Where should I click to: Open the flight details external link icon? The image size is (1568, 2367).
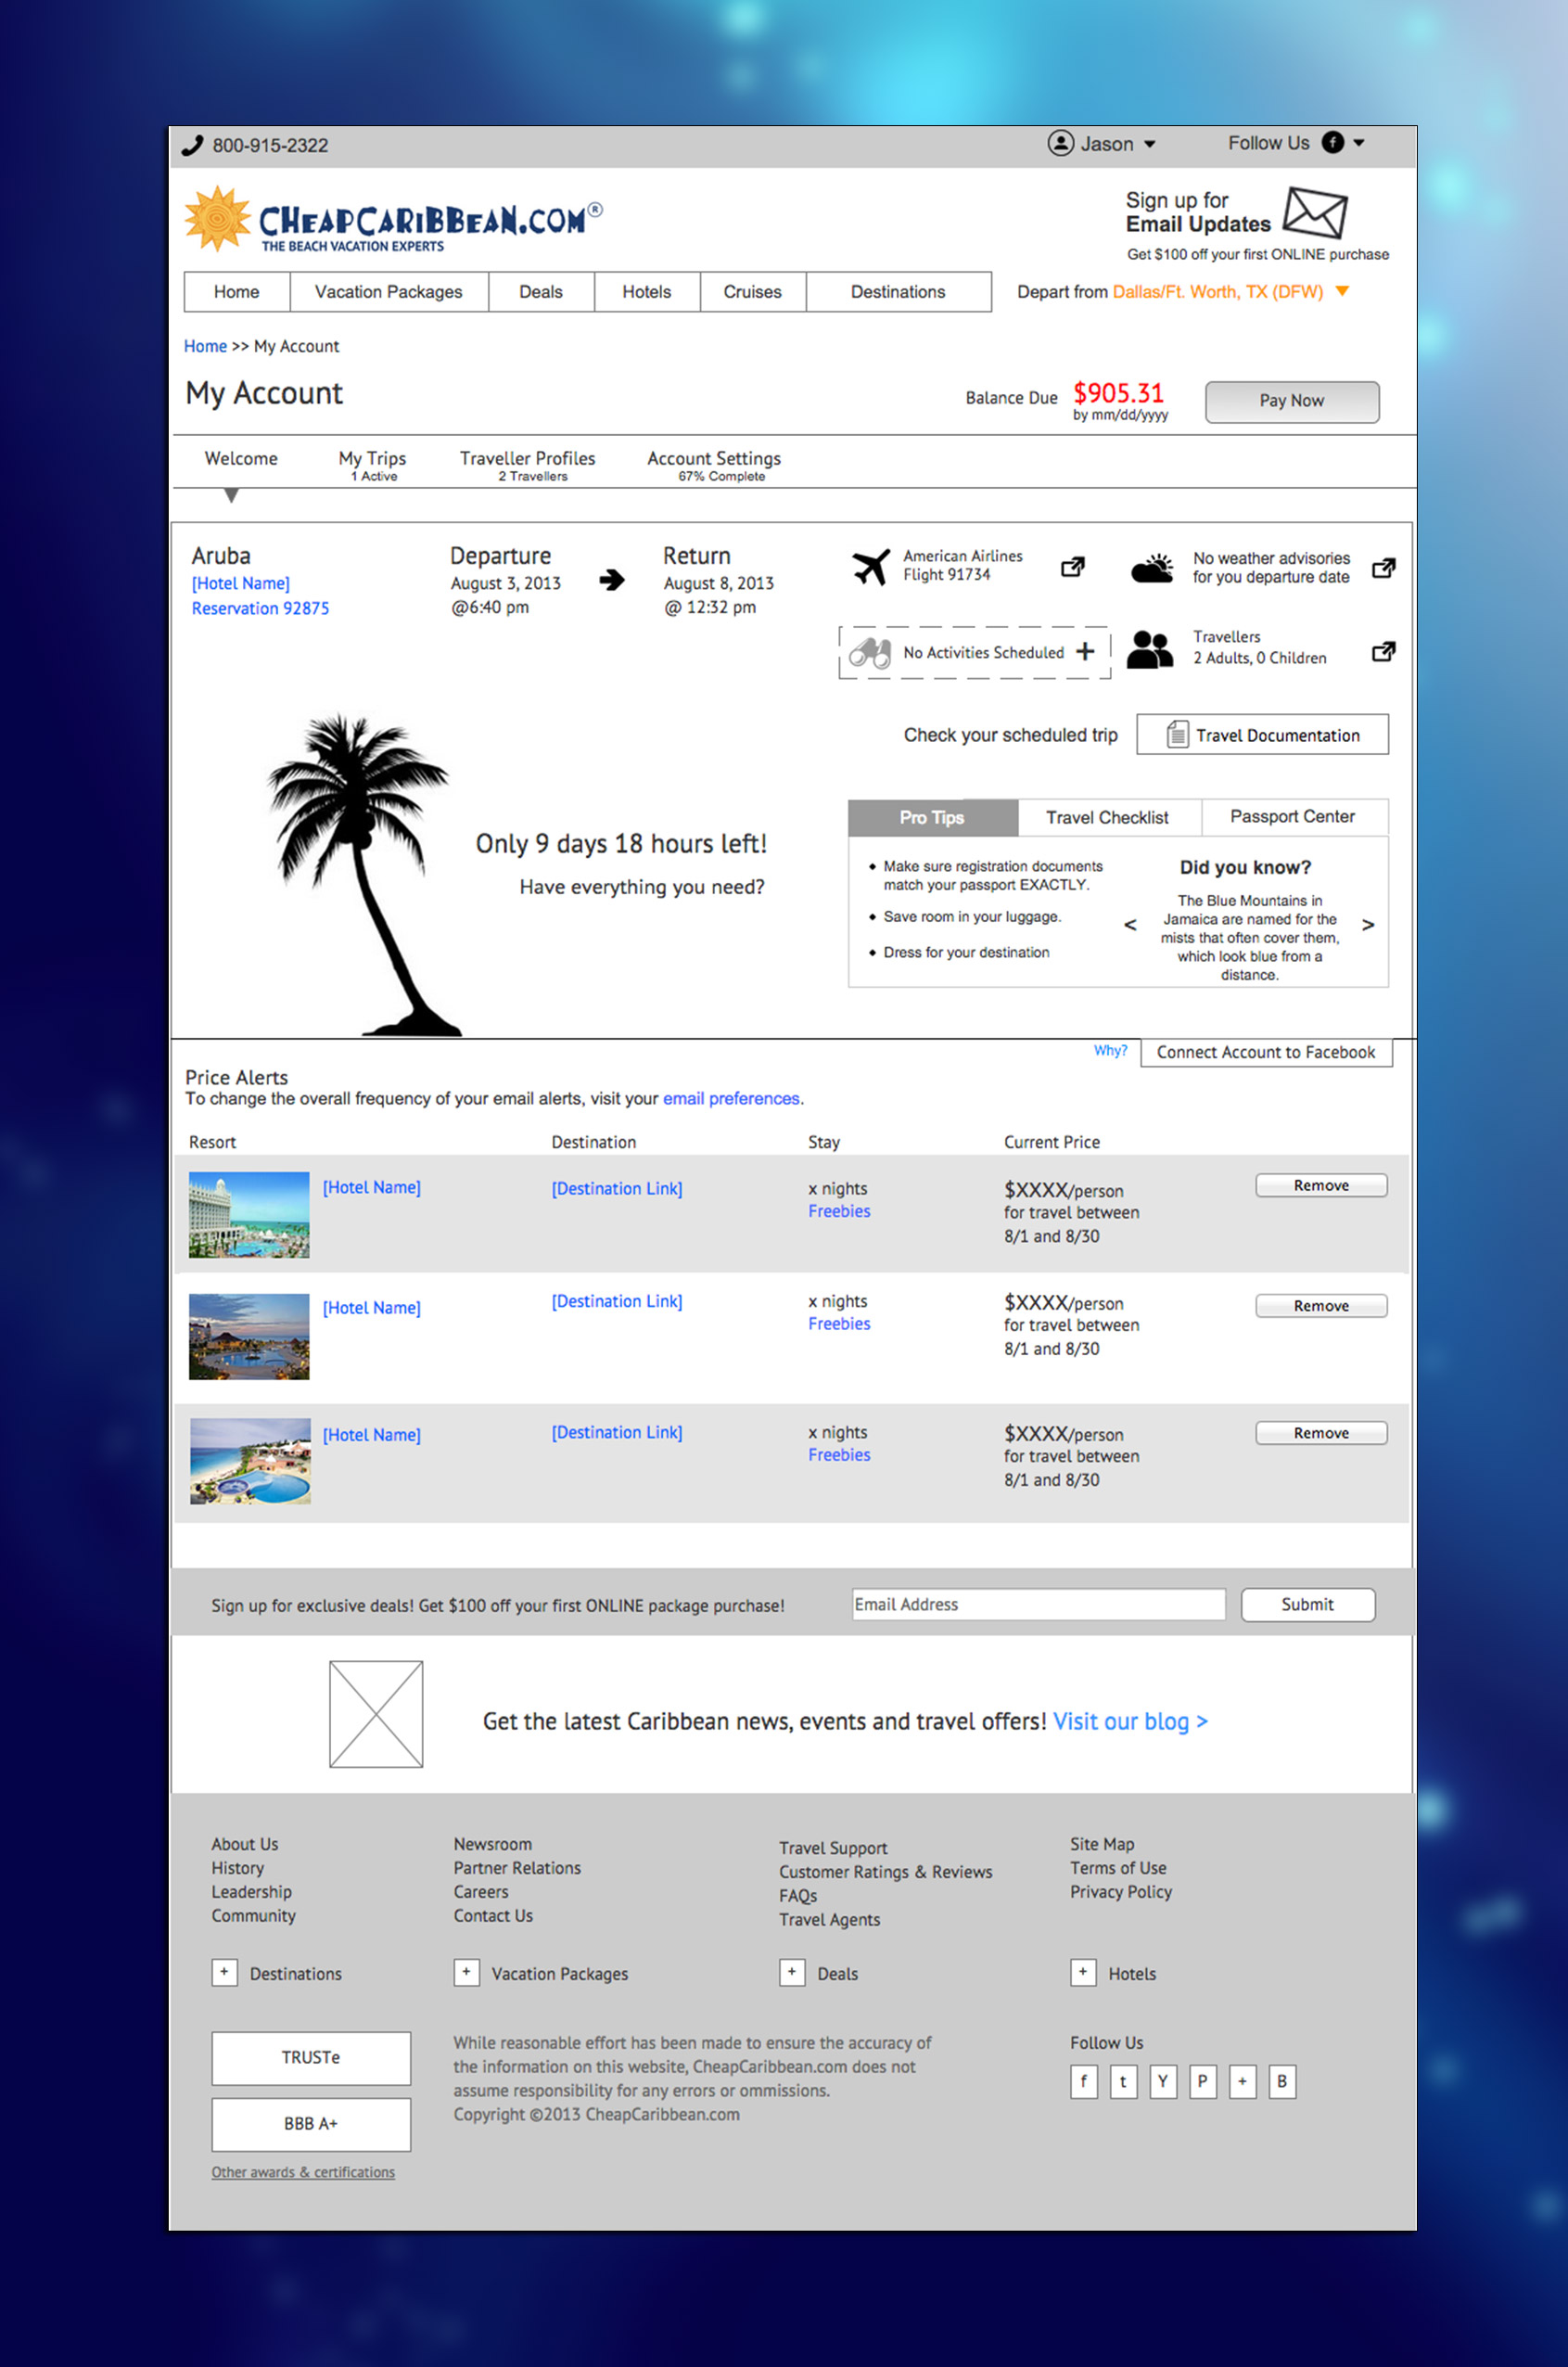(x=1072, y=567)
